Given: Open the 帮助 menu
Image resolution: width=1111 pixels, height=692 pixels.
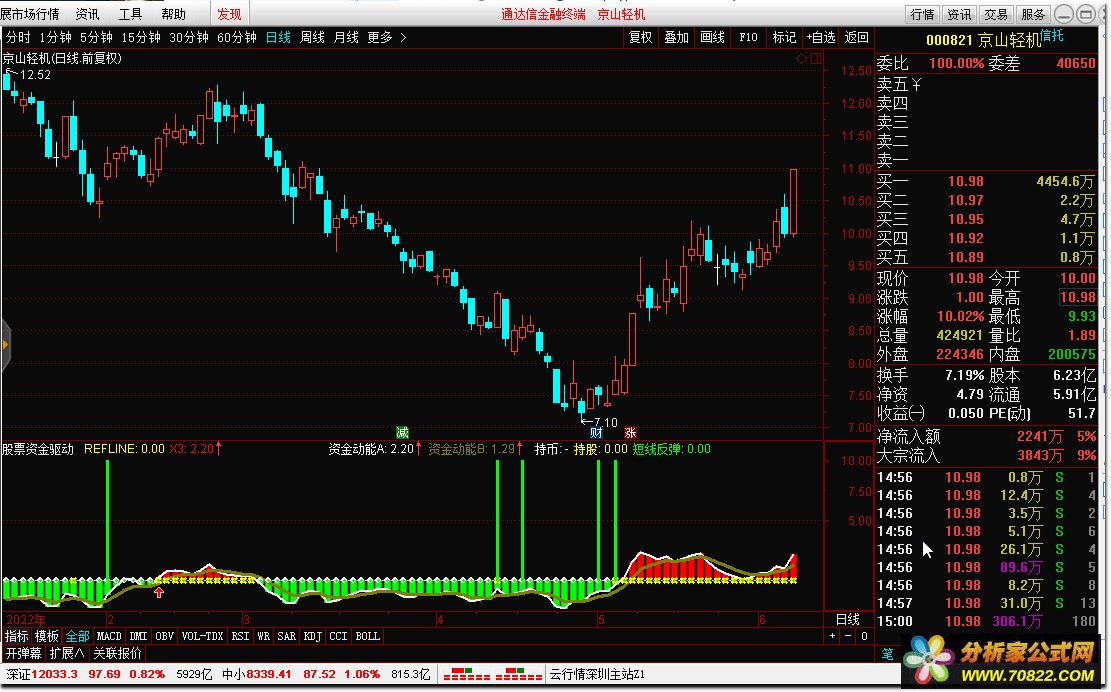Looking at the screenshot, I should [x=173, y=14].
